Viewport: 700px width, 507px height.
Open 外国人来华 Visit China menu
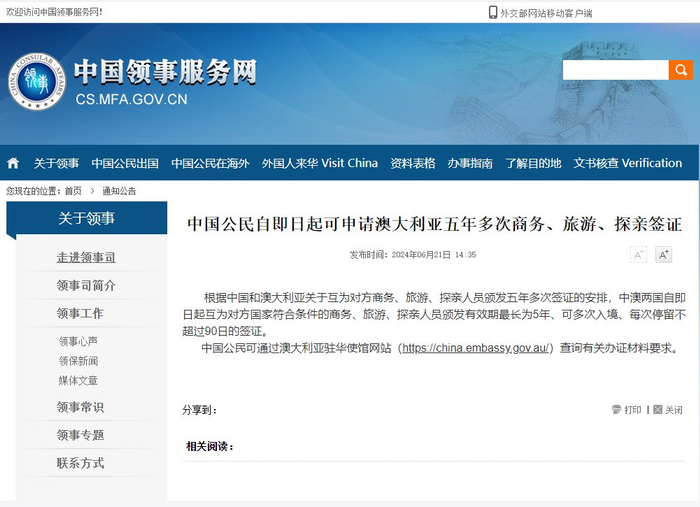(320, 163)
